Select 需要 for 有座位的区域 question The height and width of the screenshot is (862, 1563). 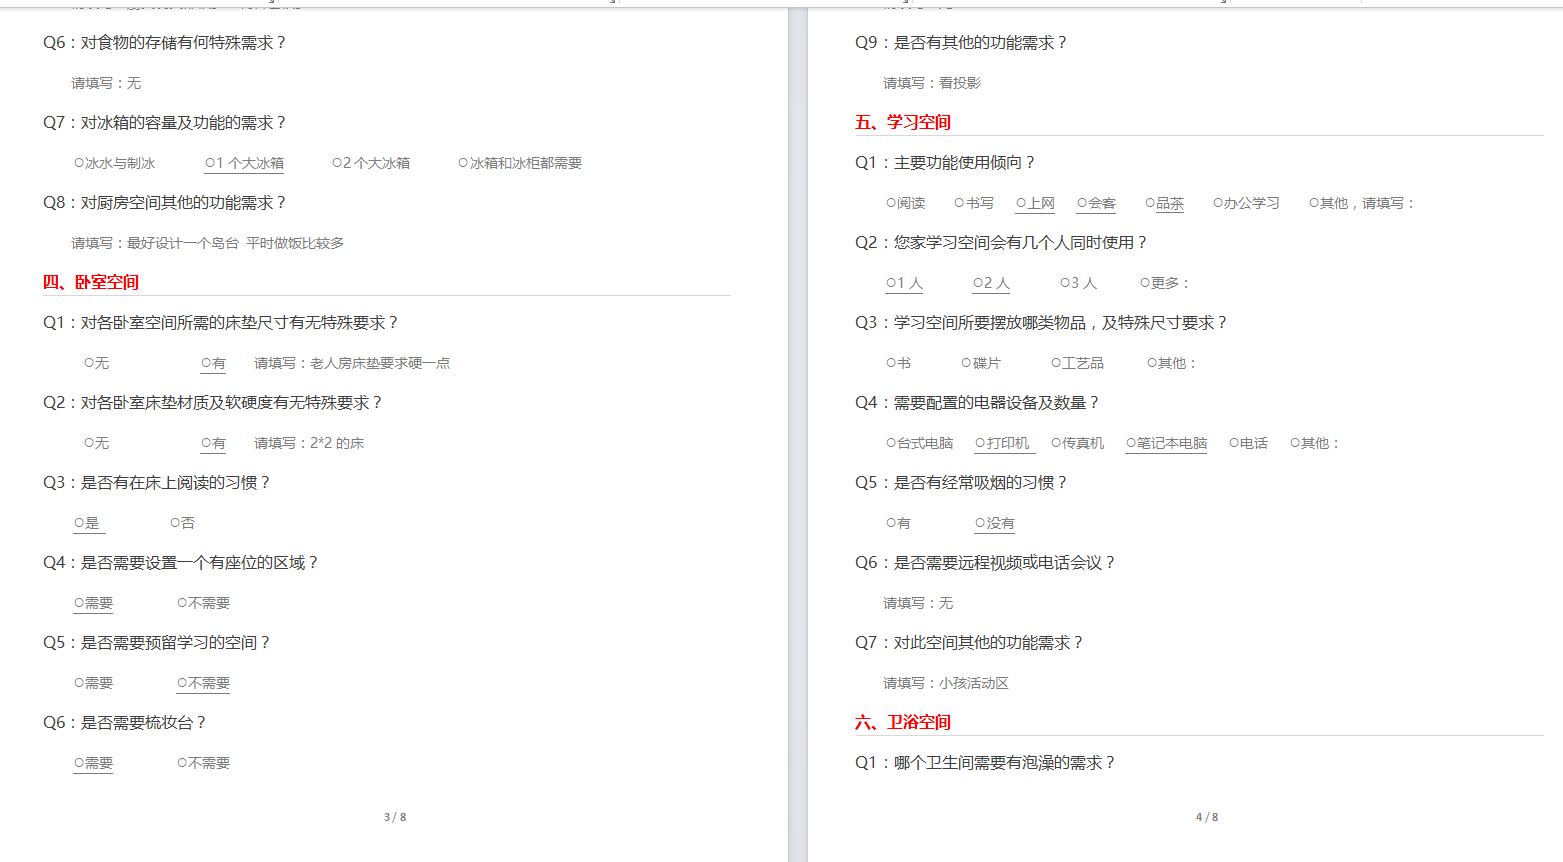(x=93, y=603)
